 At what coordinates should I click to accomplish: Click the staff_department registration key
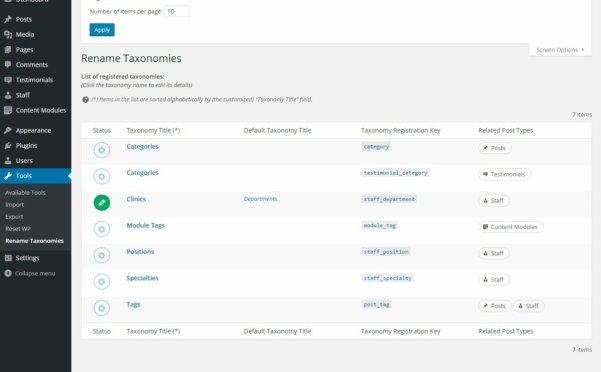pos(389,199)
